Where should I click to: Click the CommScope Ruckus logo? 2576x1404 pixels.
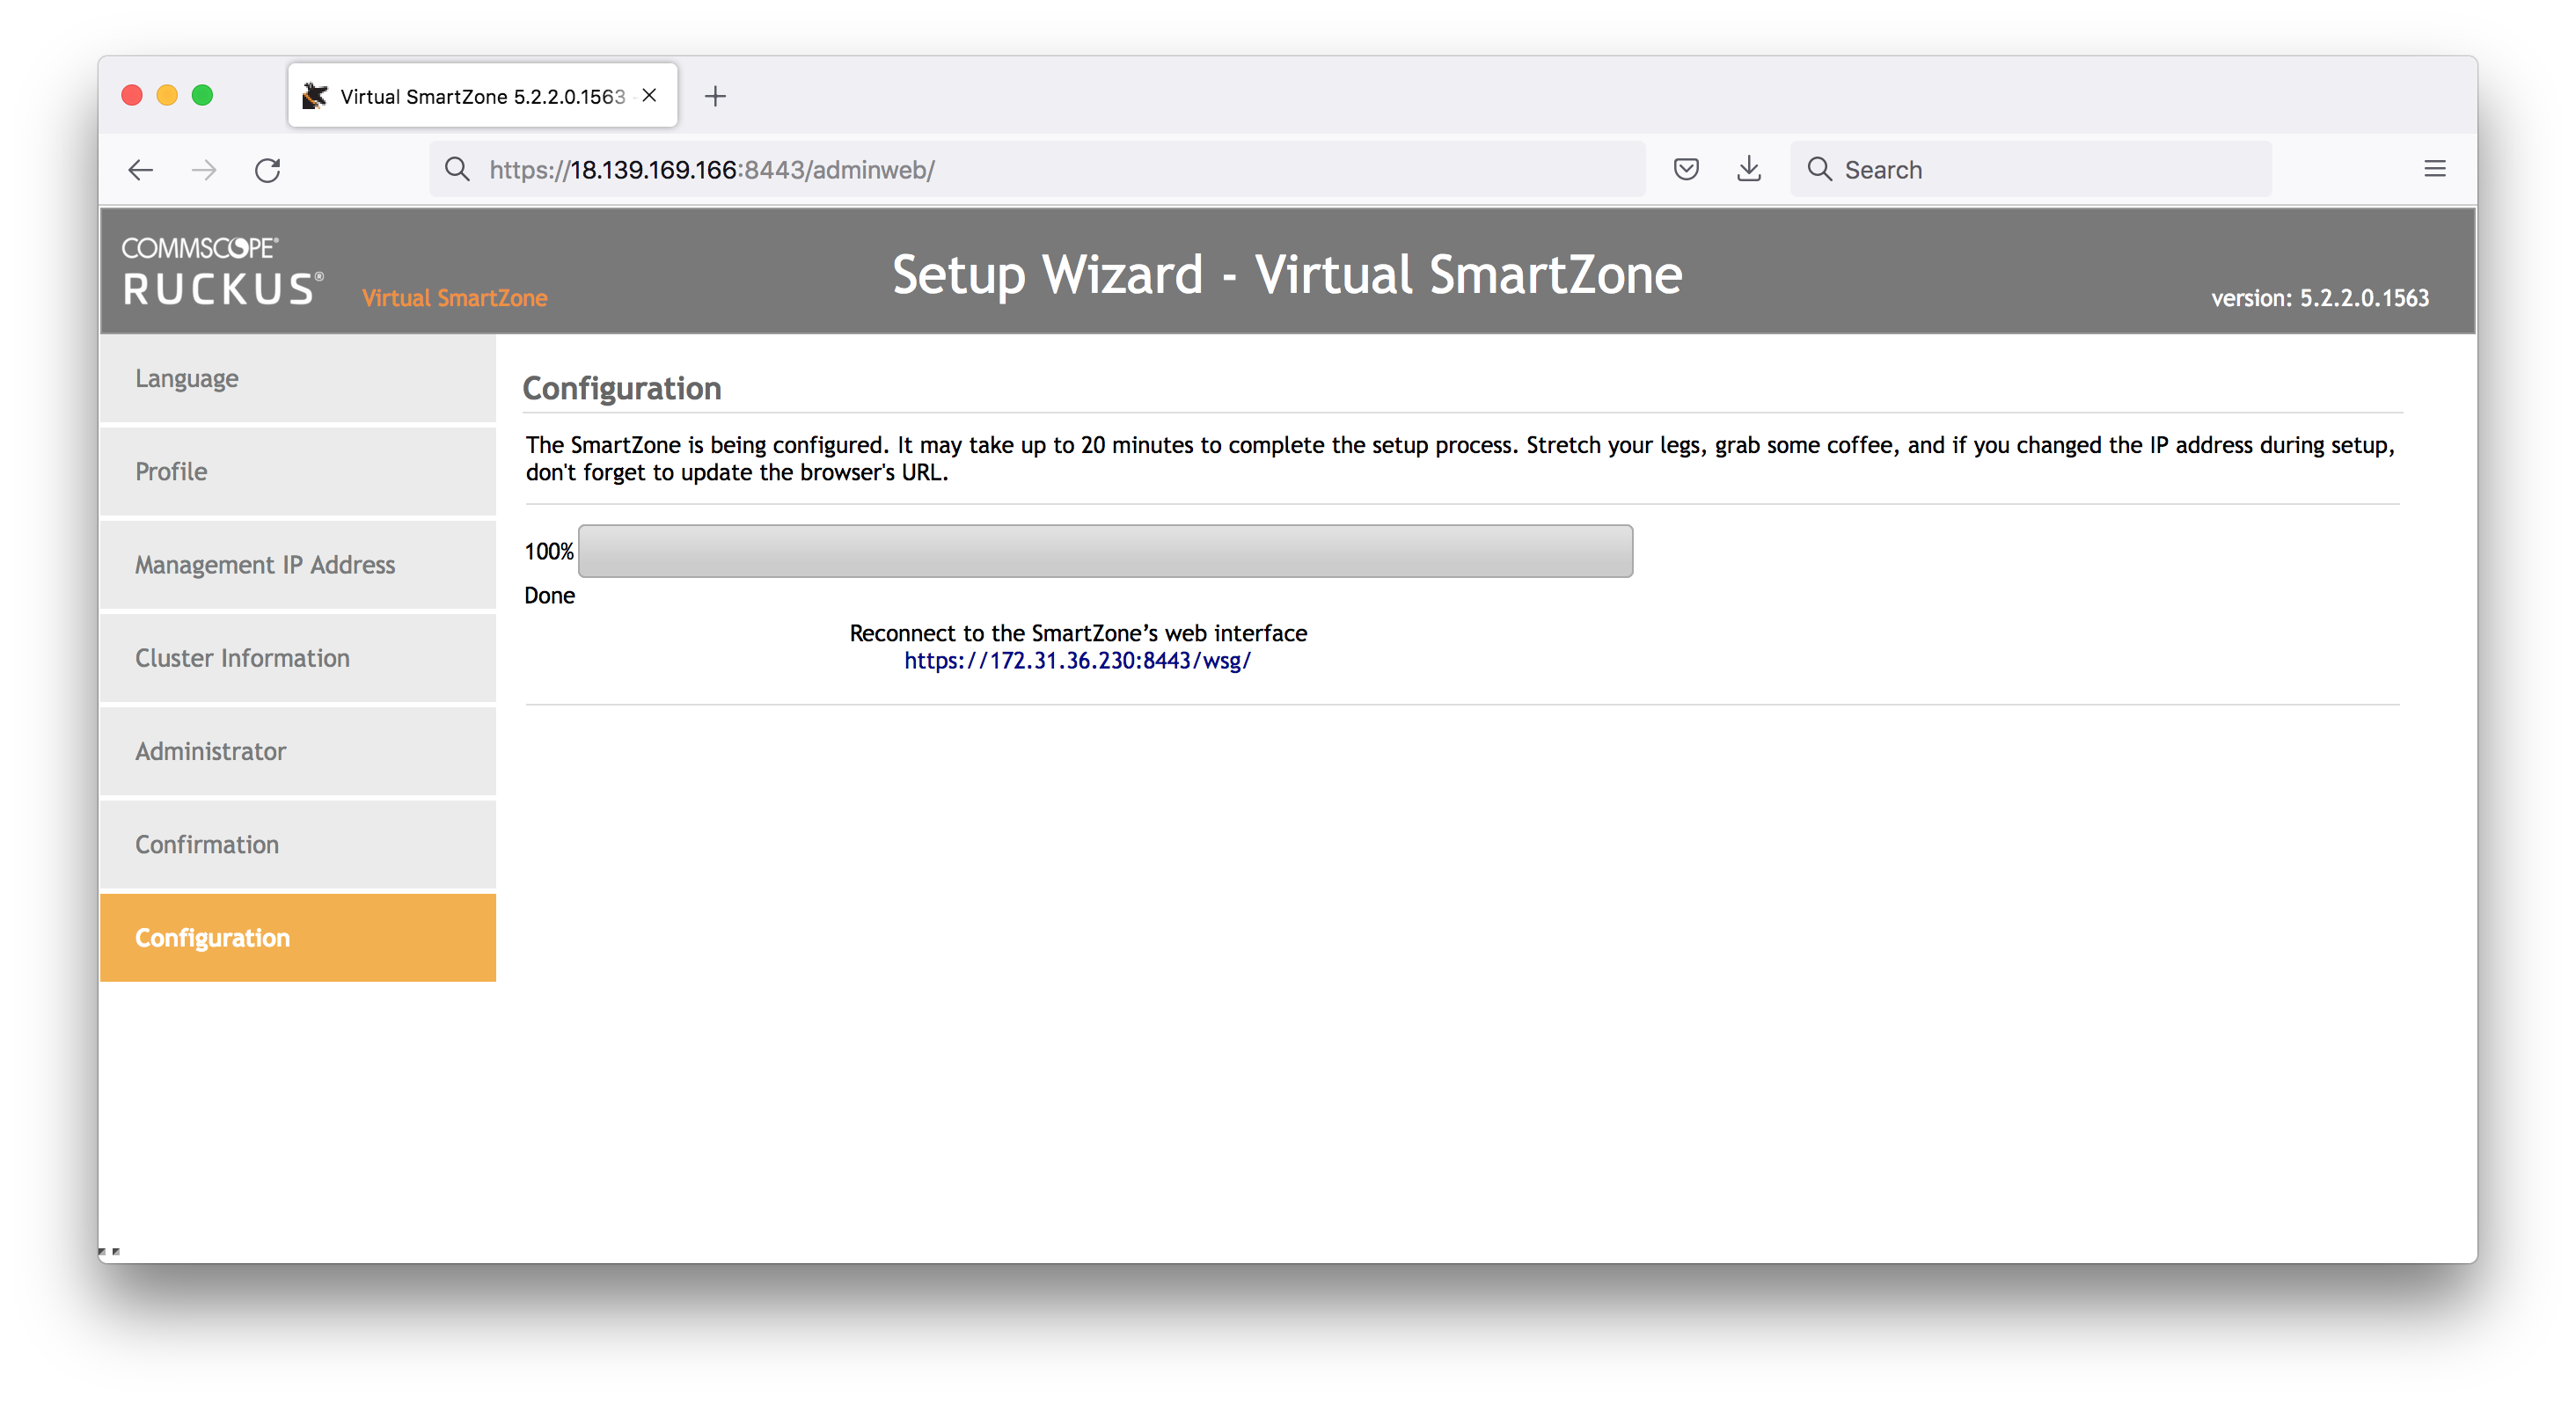coord(222,272)
